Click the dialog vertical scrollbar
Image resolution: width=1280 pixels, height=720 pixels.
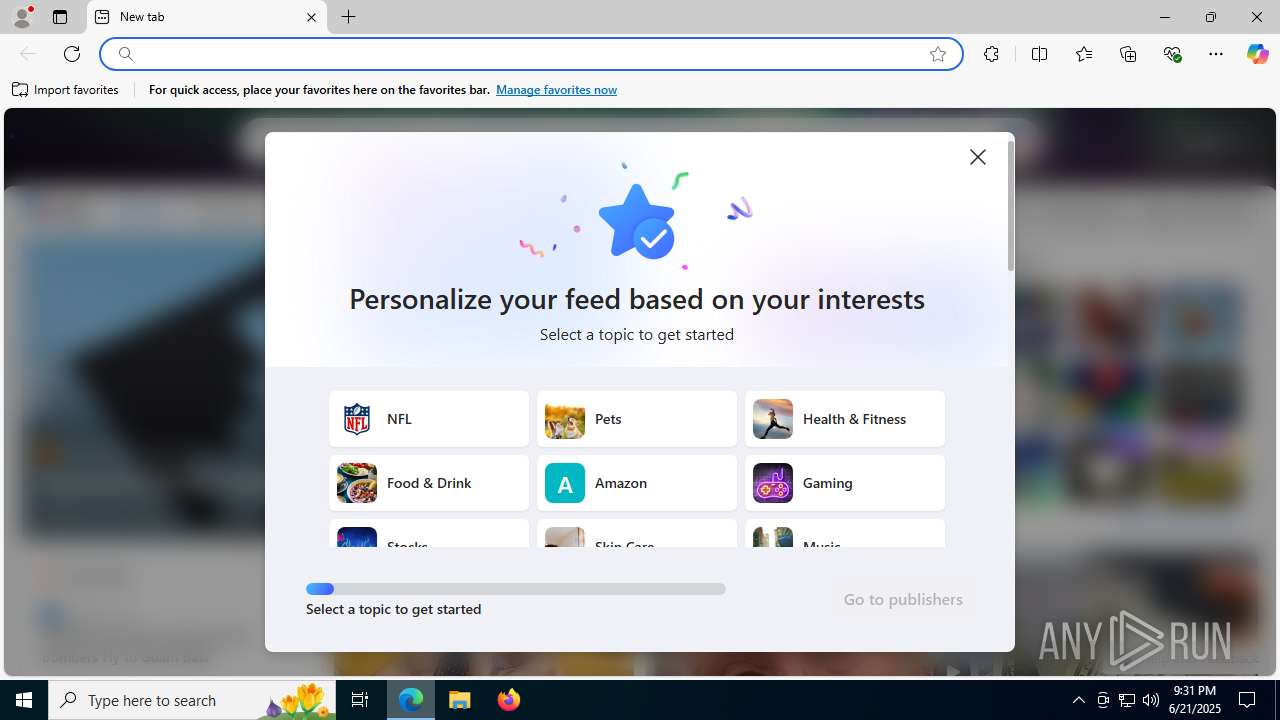coord(1010,205)
